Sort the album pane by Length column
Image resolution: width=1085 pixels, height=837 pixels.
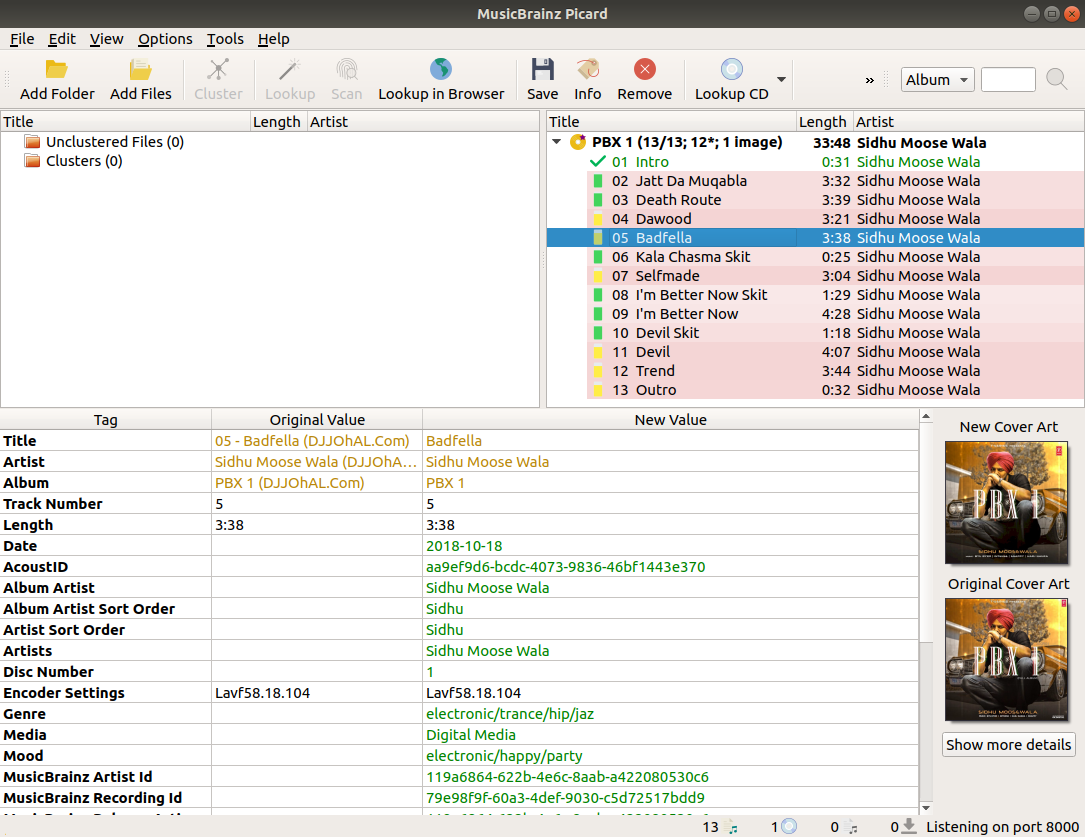[x=823, y=122]
